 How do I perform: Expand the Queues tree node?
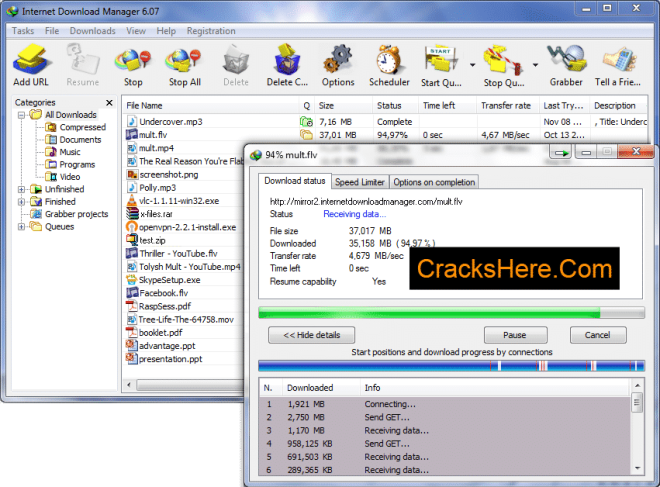21,226
